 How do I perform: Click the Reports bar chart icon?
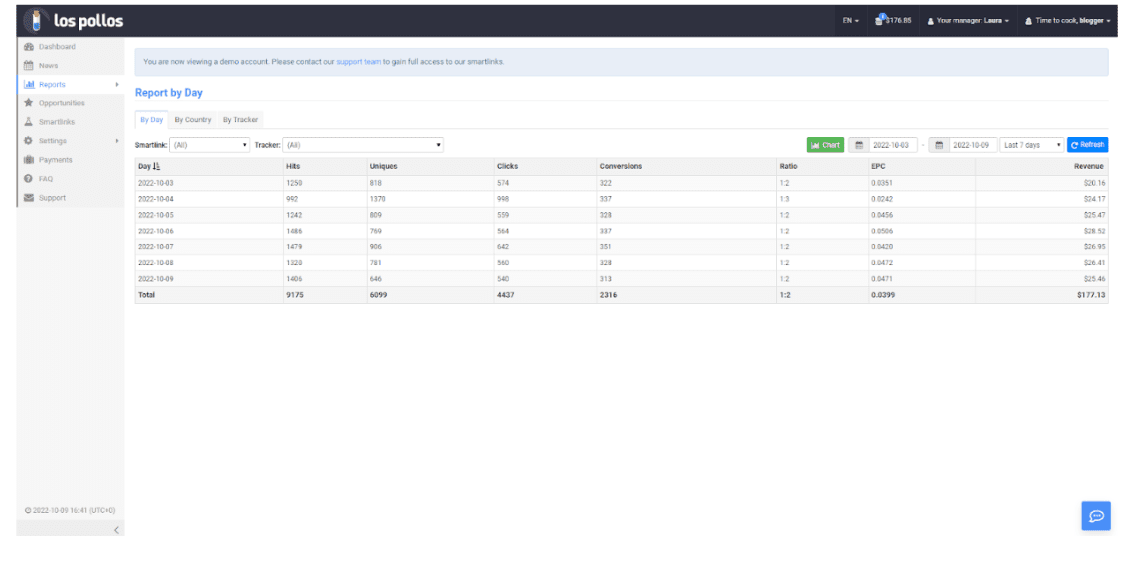[x=29, y=84]
